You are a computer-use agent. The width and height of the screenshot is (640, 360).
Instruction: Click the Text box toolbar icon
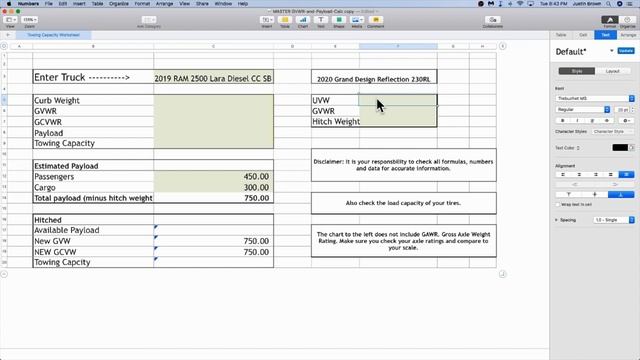(321, 20)
